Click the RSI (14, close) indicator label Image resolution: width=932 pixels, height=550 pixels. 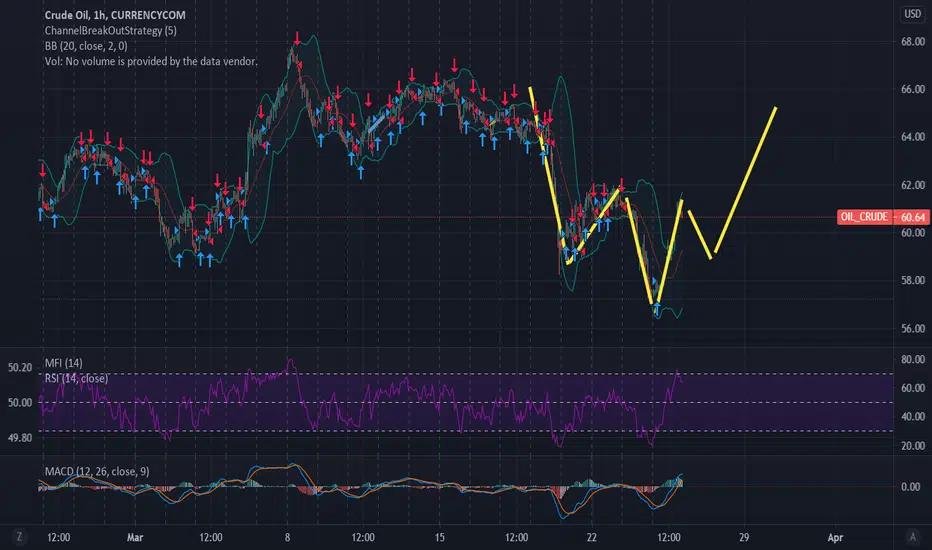coord(77,378)
